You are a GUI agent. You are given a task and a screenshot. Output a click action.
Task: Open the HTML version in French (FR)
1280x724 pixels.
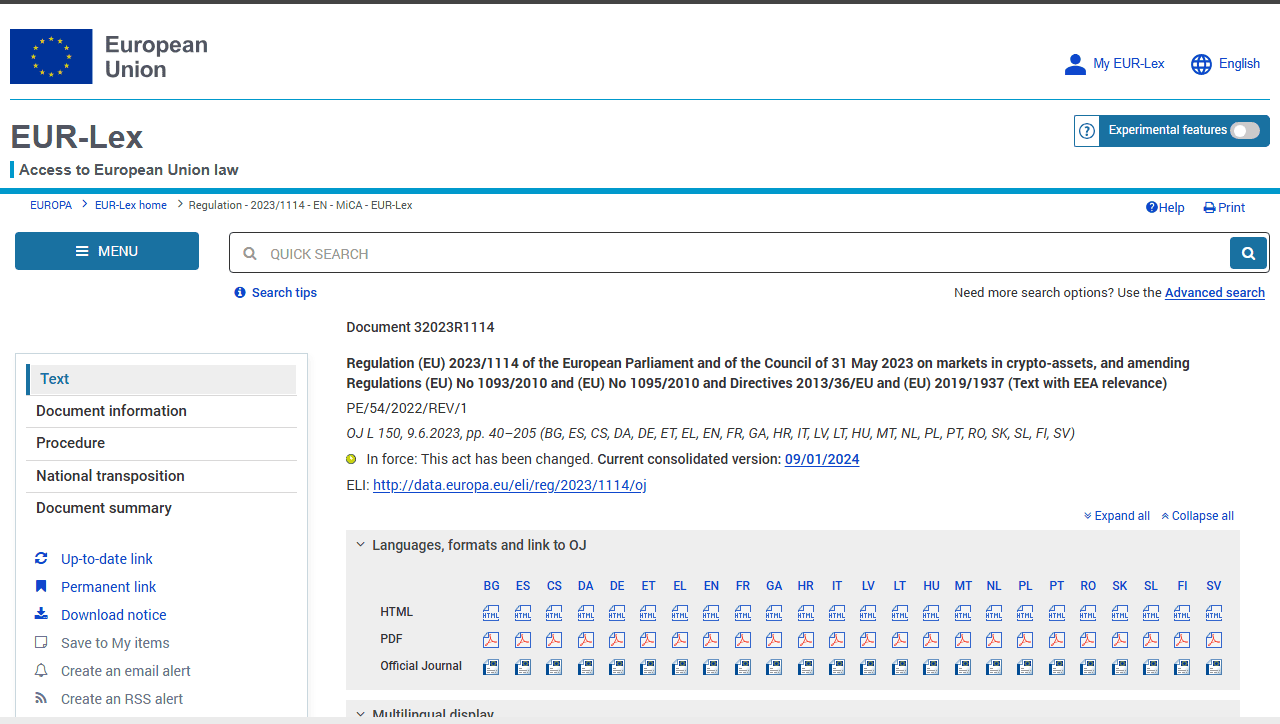pyautogui.click(x=743, y=613)
